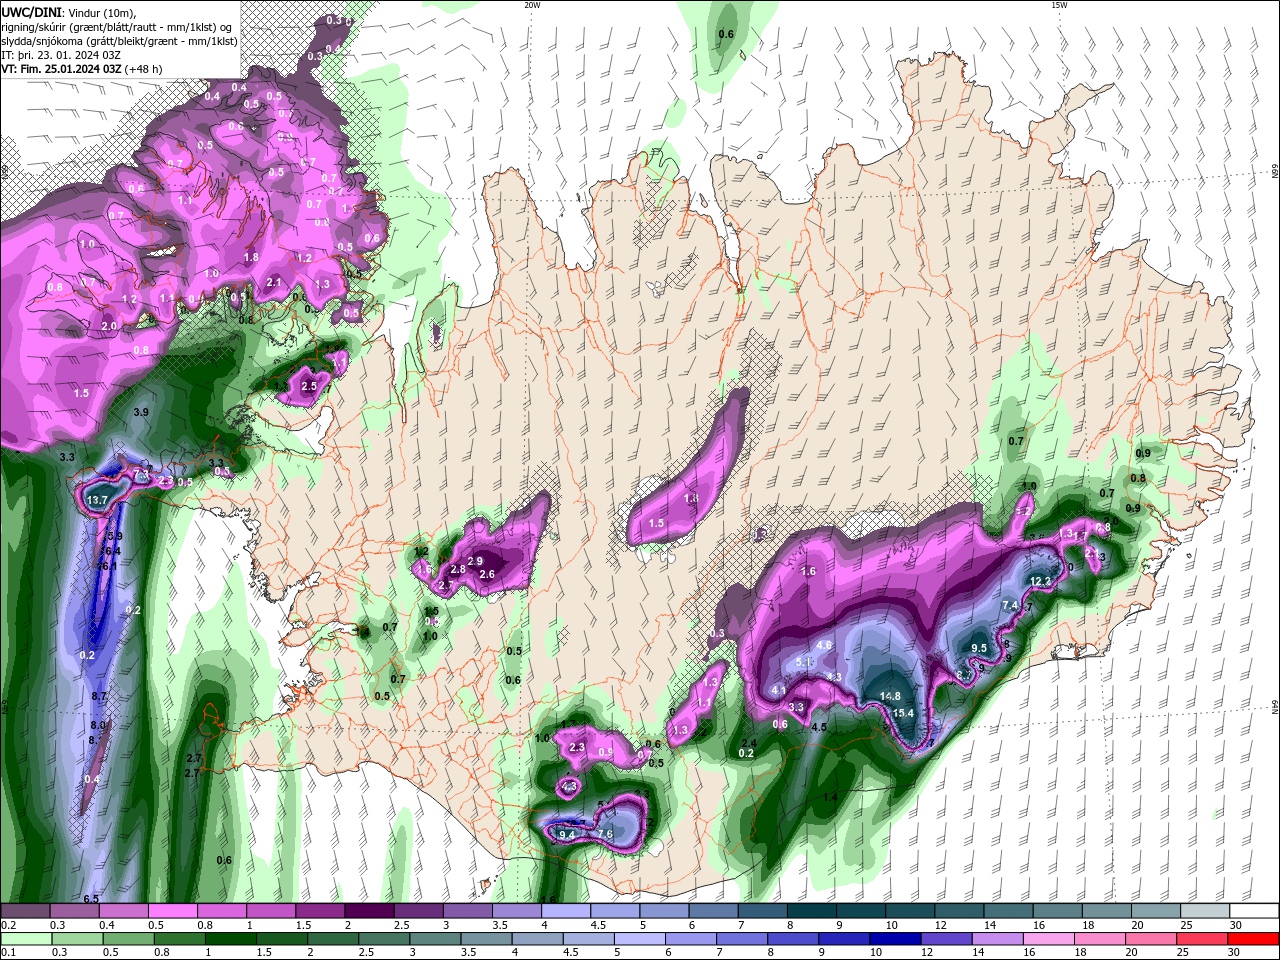Viewport: 1280px width, 960px height.
Task: Select the dark purple snow swatch 2 to 2.5
Action: click(369, 911)
